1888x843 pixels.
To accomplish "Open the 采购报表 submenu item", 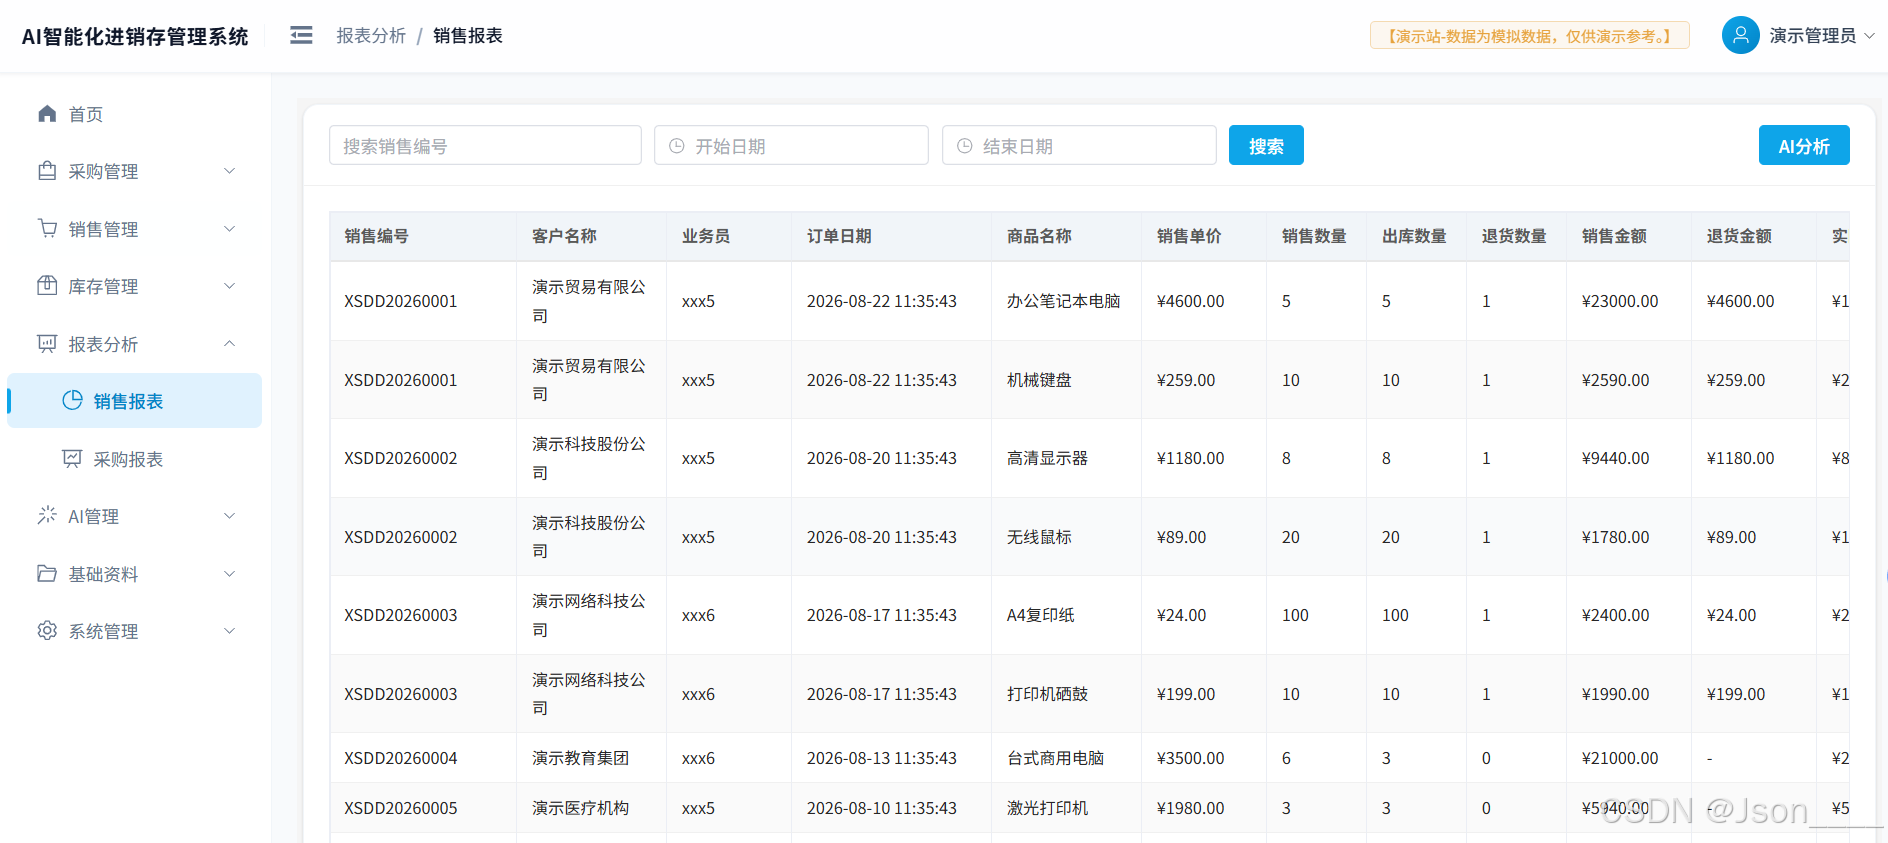I will tap(134, 459).
